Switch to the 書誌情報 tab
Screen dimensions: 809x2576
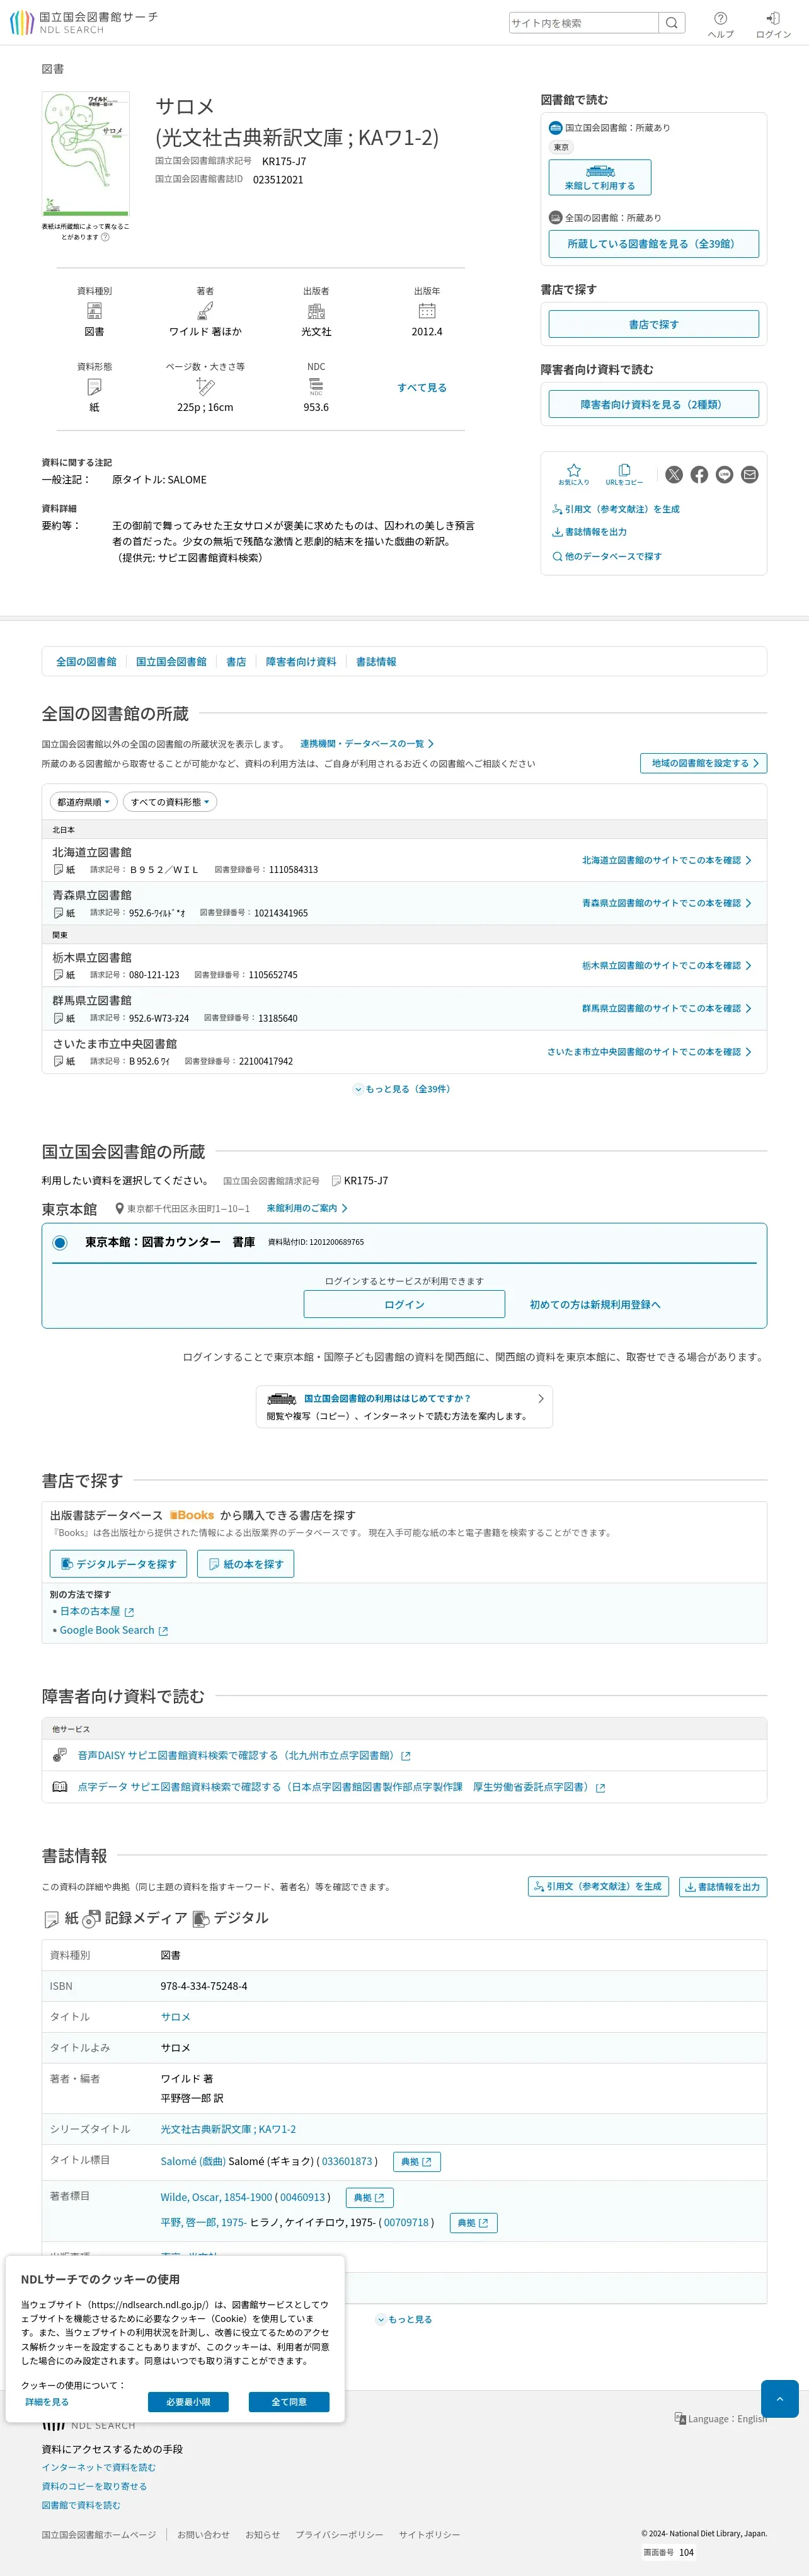(x=376, y=662)
